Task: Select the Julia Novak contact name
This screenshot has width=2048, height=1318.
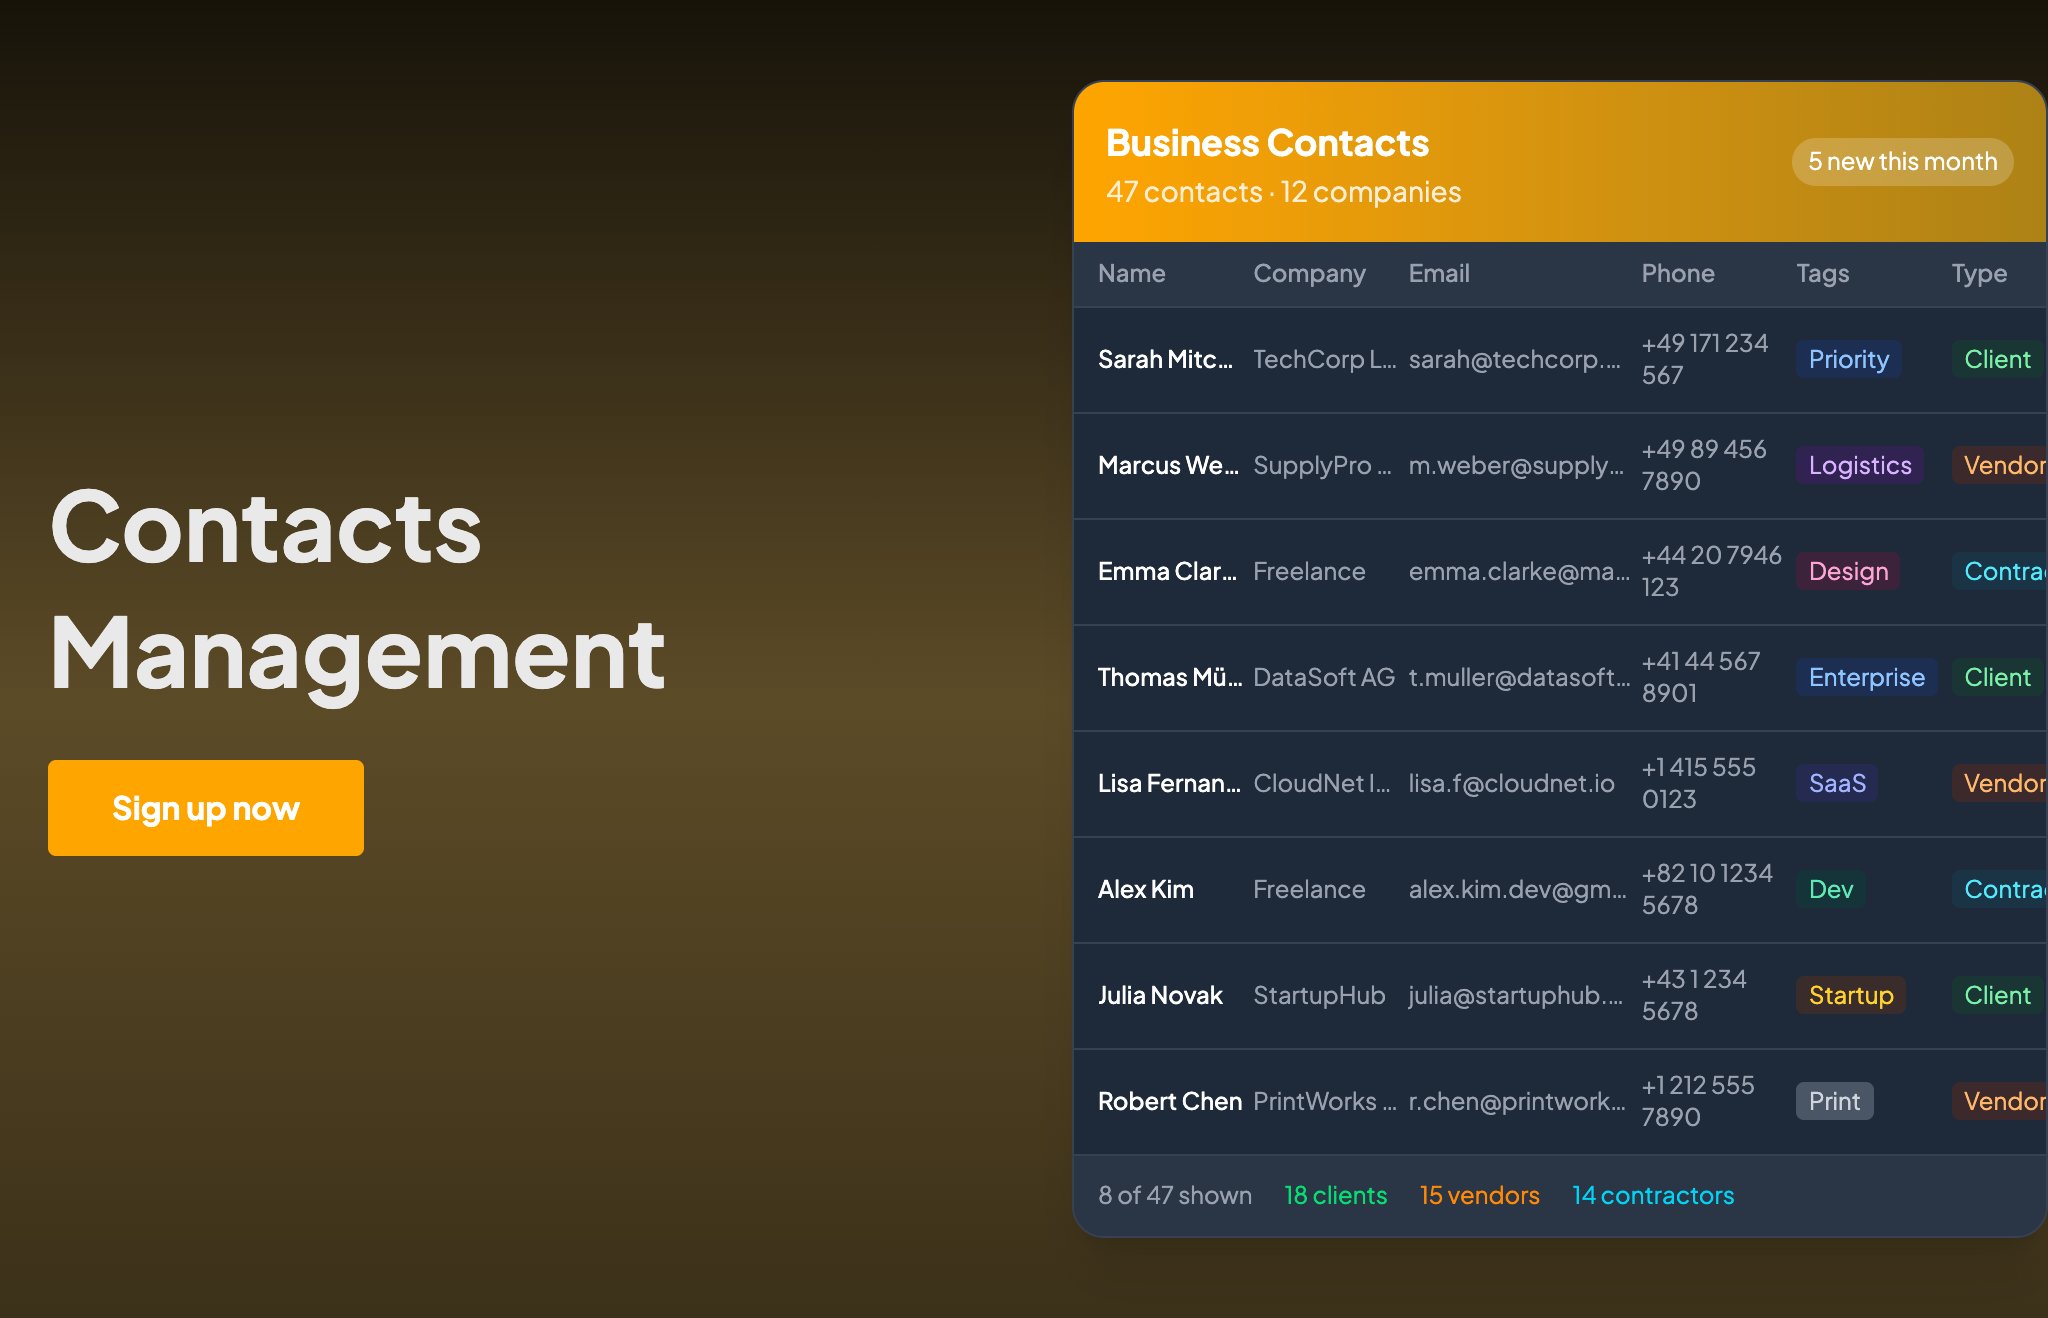Action: 1160,995
